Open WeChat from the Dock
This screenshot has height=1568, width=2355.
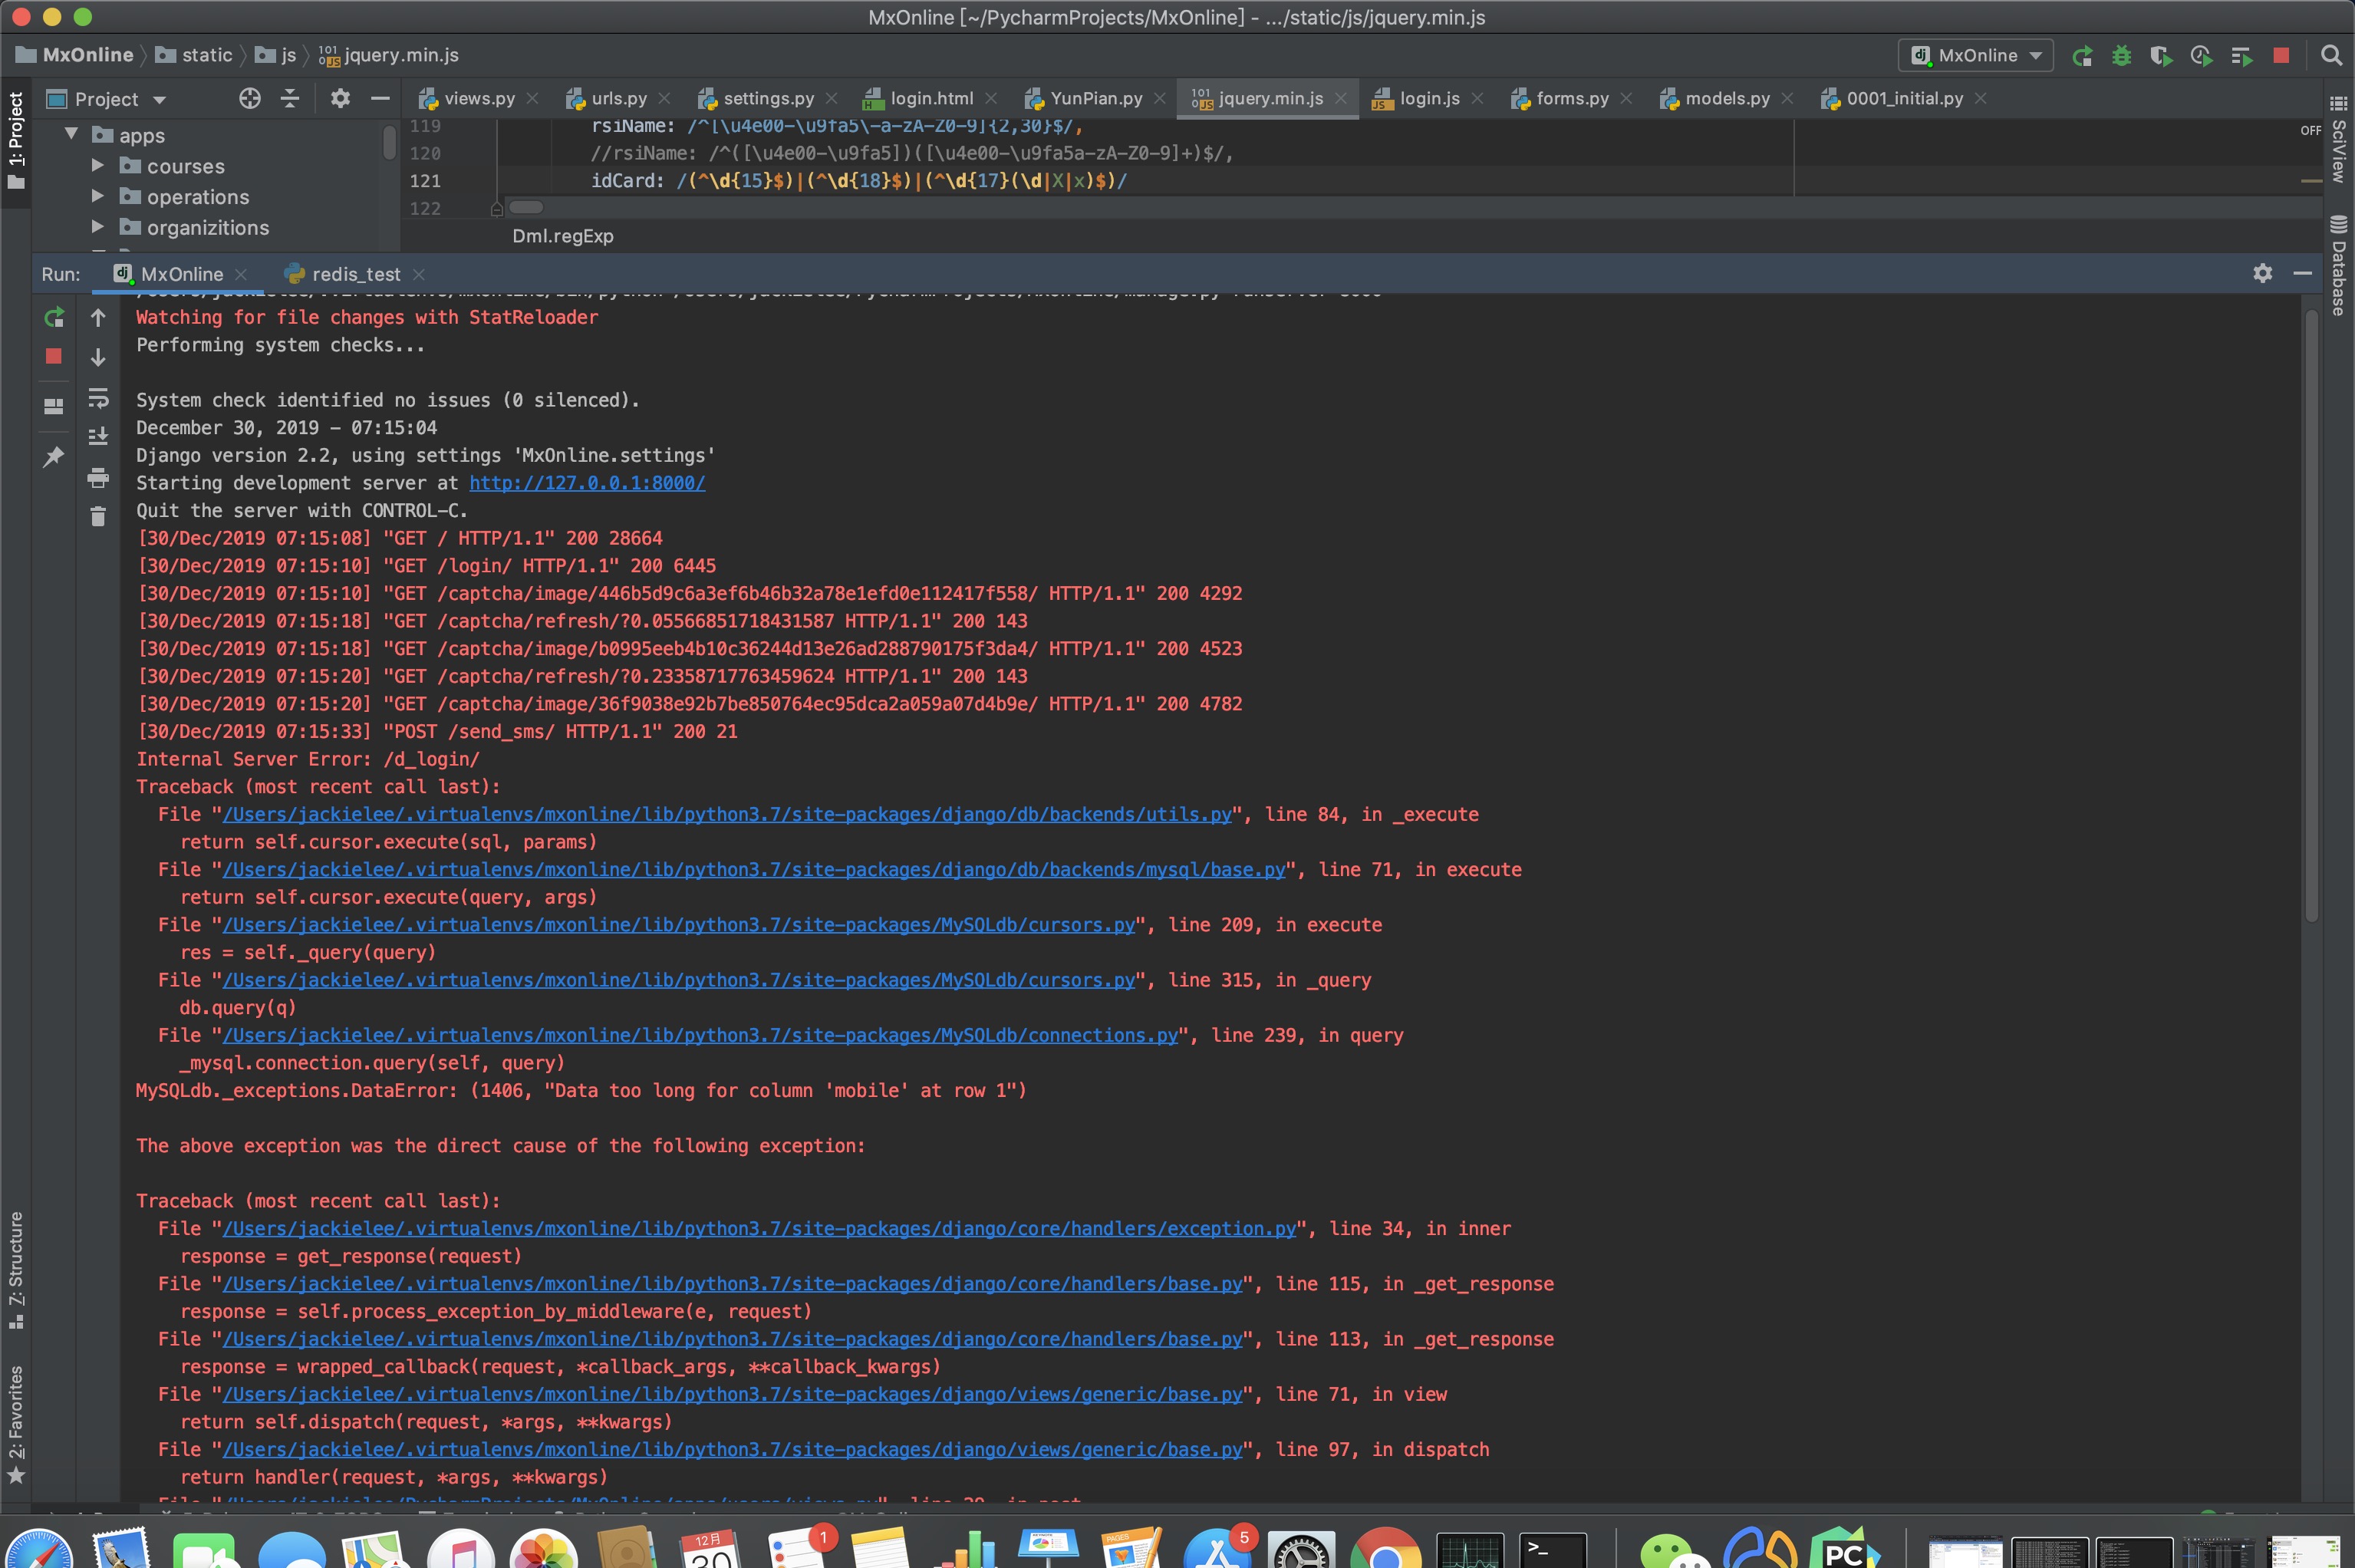1674,1550
